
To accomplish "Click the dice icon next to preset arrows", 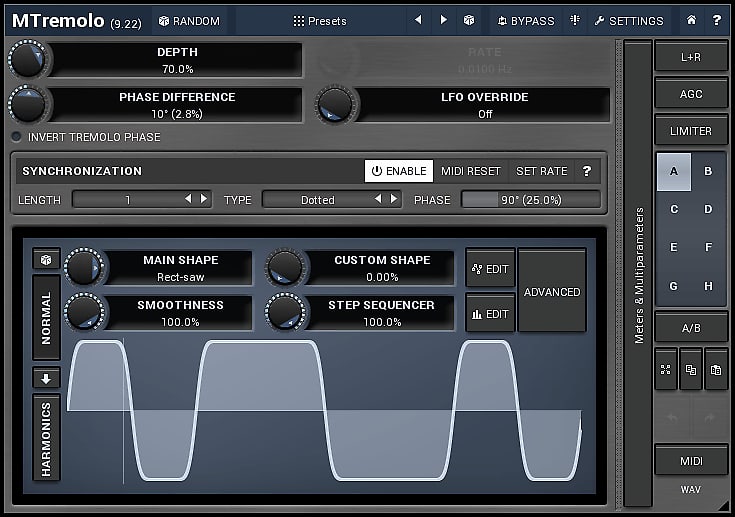I will tap(469, 20).
